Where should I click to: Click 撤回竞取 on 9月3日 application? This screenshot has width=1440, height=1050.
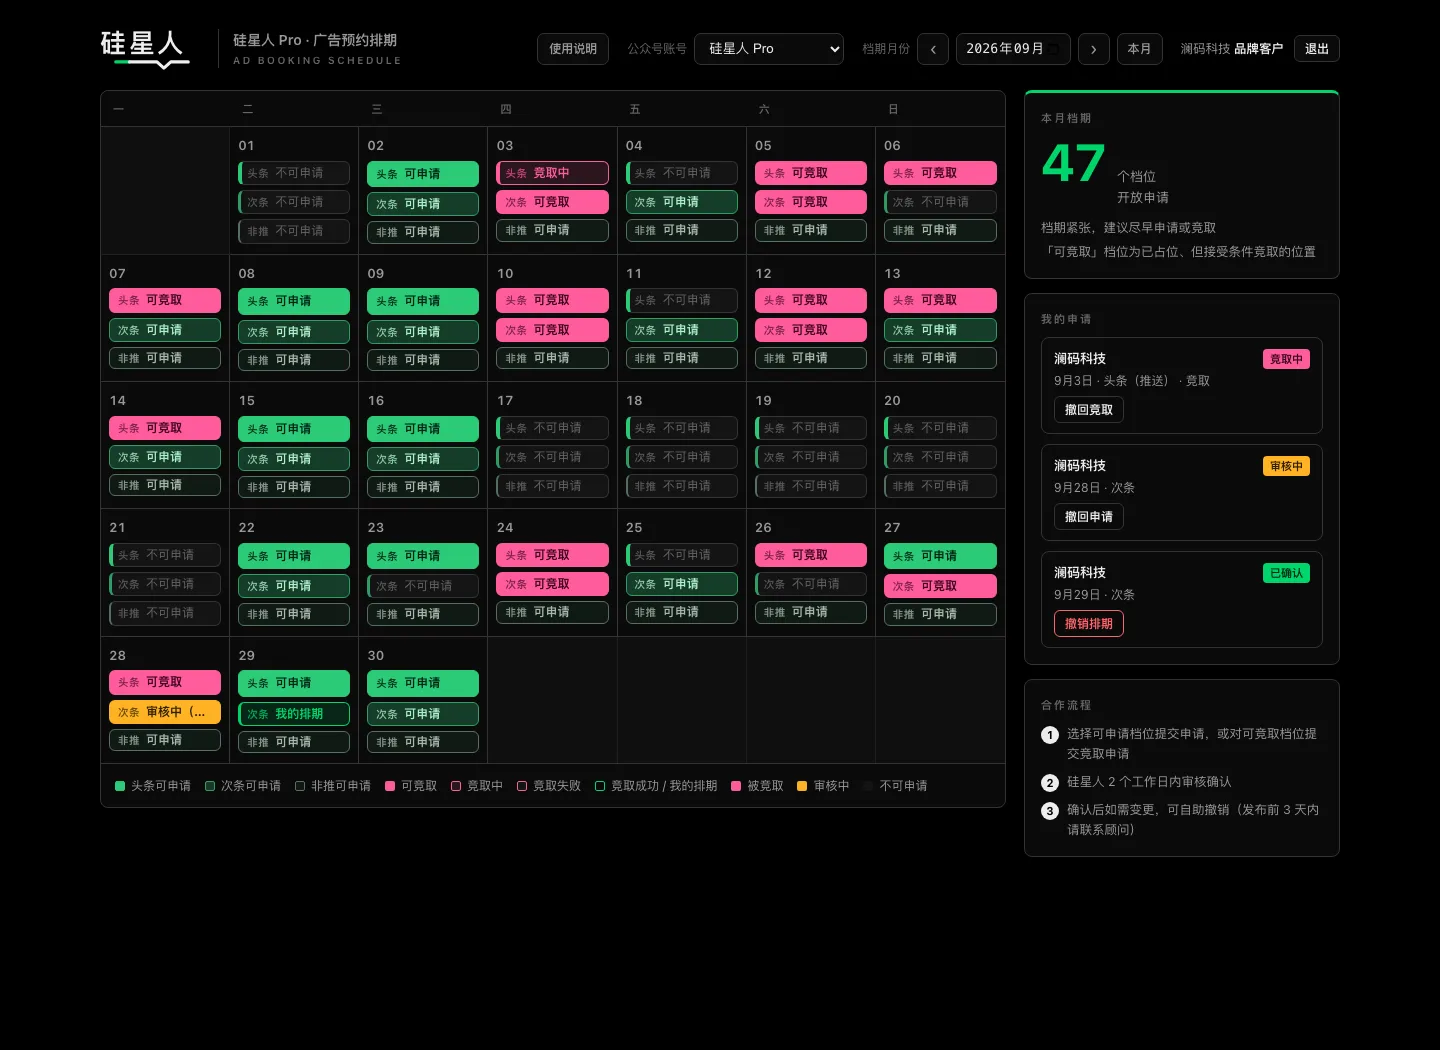(1089, 410)
